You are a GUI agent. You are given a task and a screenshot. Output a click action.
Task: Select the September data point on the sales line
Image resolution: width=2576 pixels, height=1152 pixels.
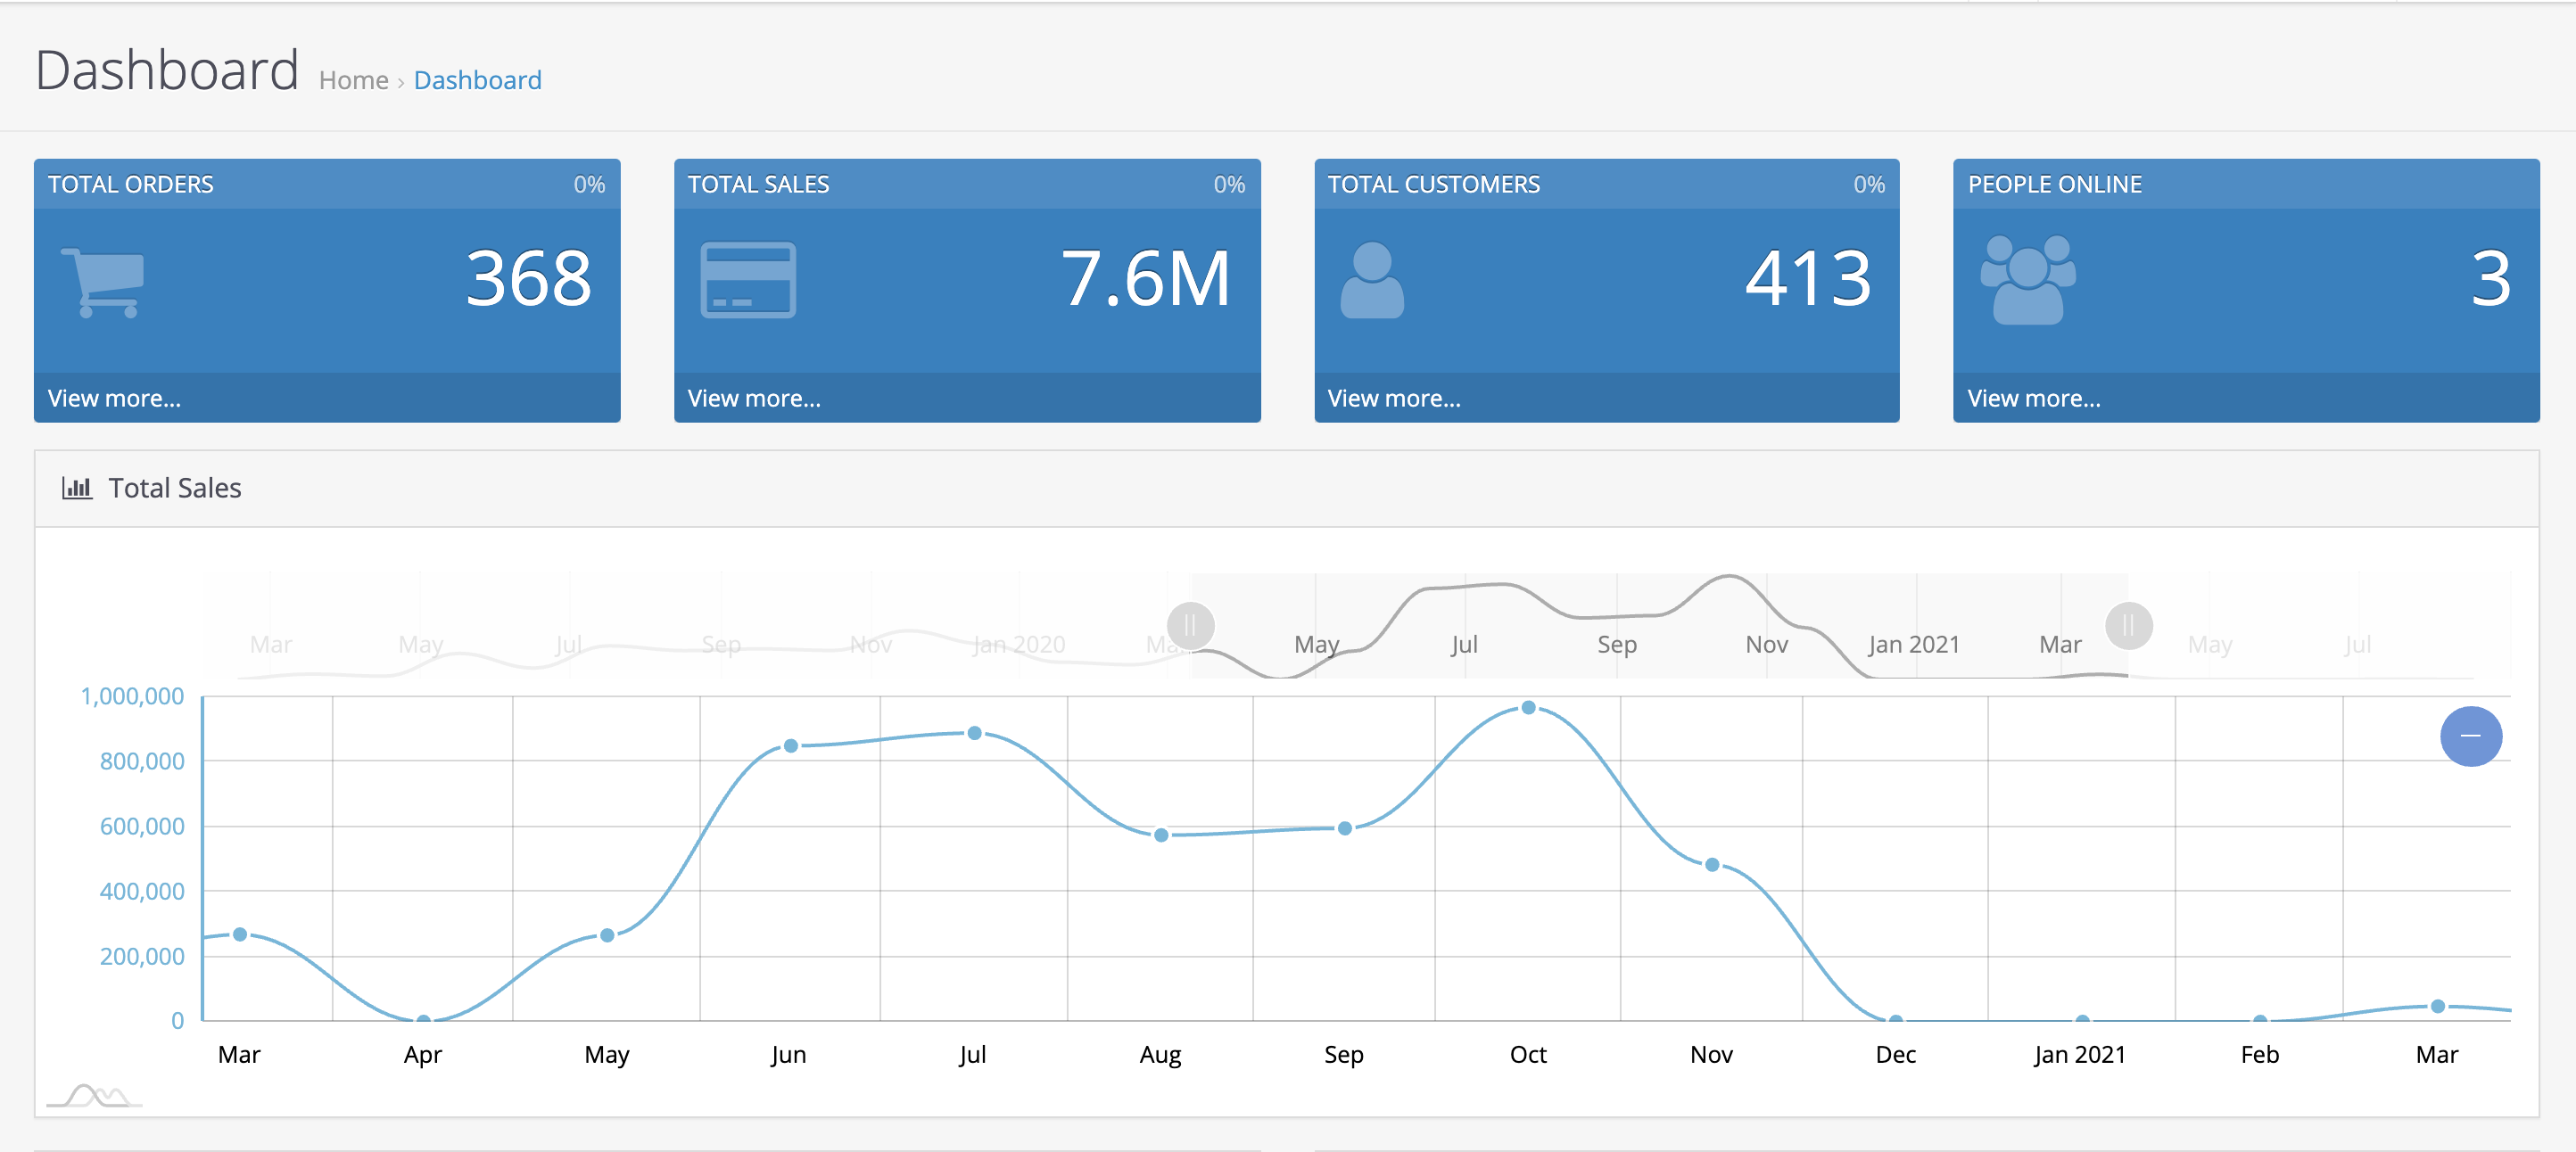click(1345, 828)
